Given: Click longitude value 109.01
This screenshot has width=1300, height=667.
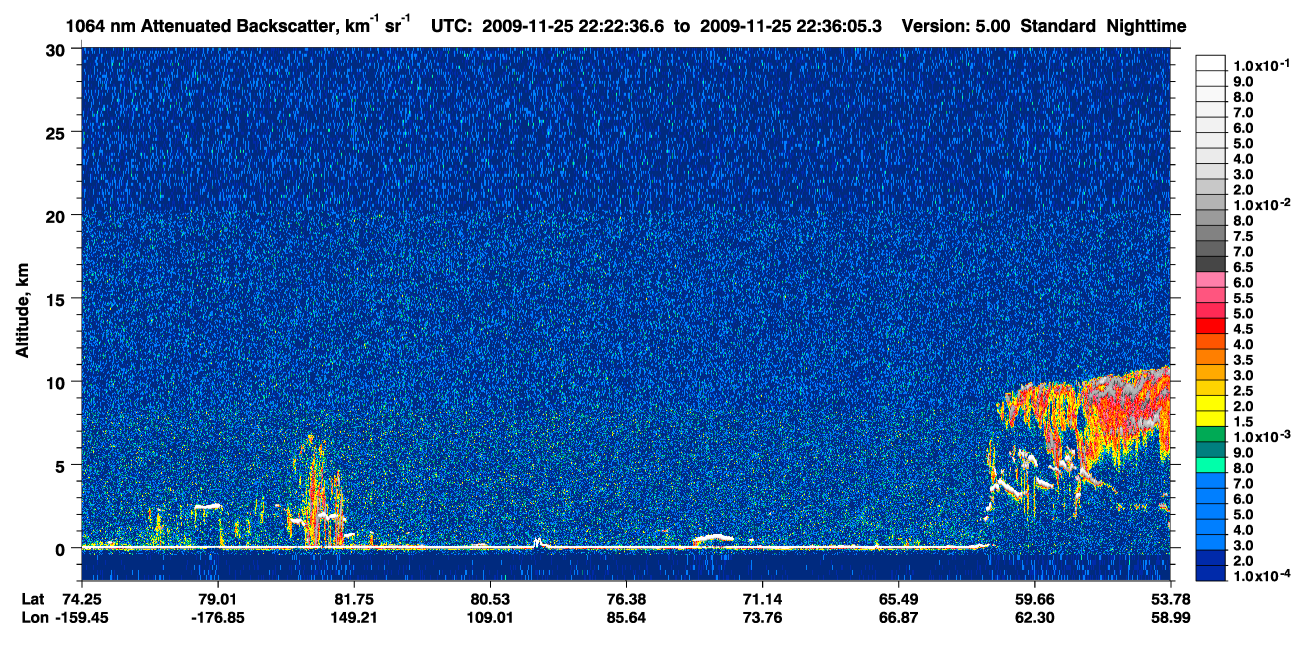Looking at the screenshot, I should (x=490, y=618).
